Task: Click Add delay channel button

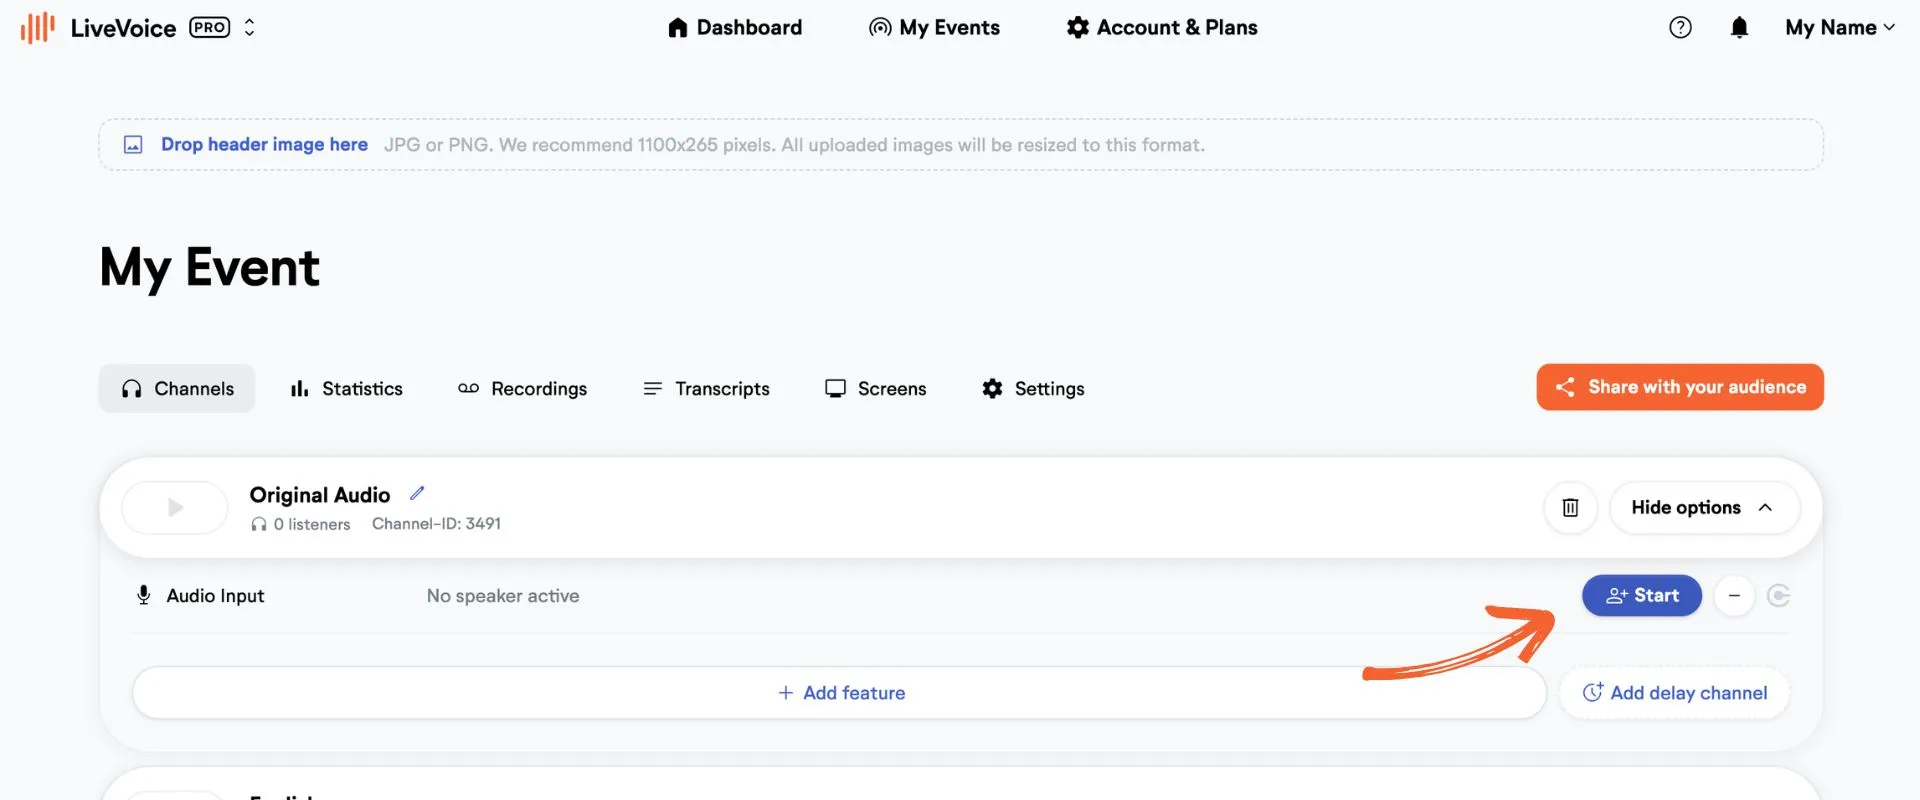Action: coord(1675,693)
